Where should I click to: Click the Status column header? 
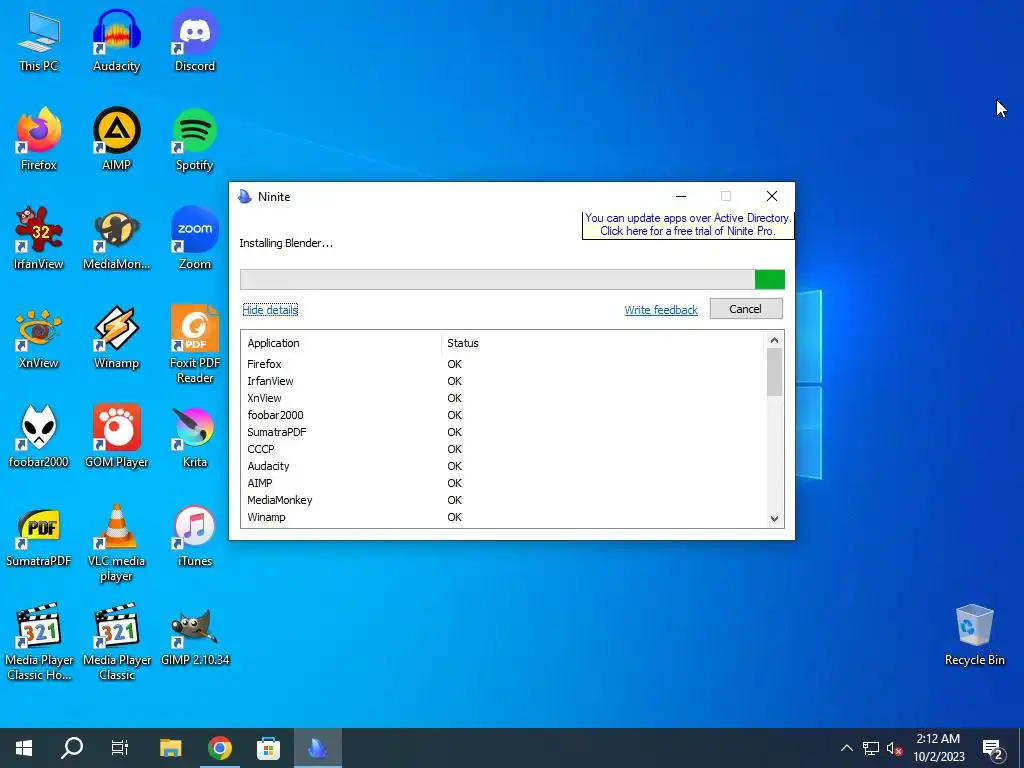(x=601, y=343)
